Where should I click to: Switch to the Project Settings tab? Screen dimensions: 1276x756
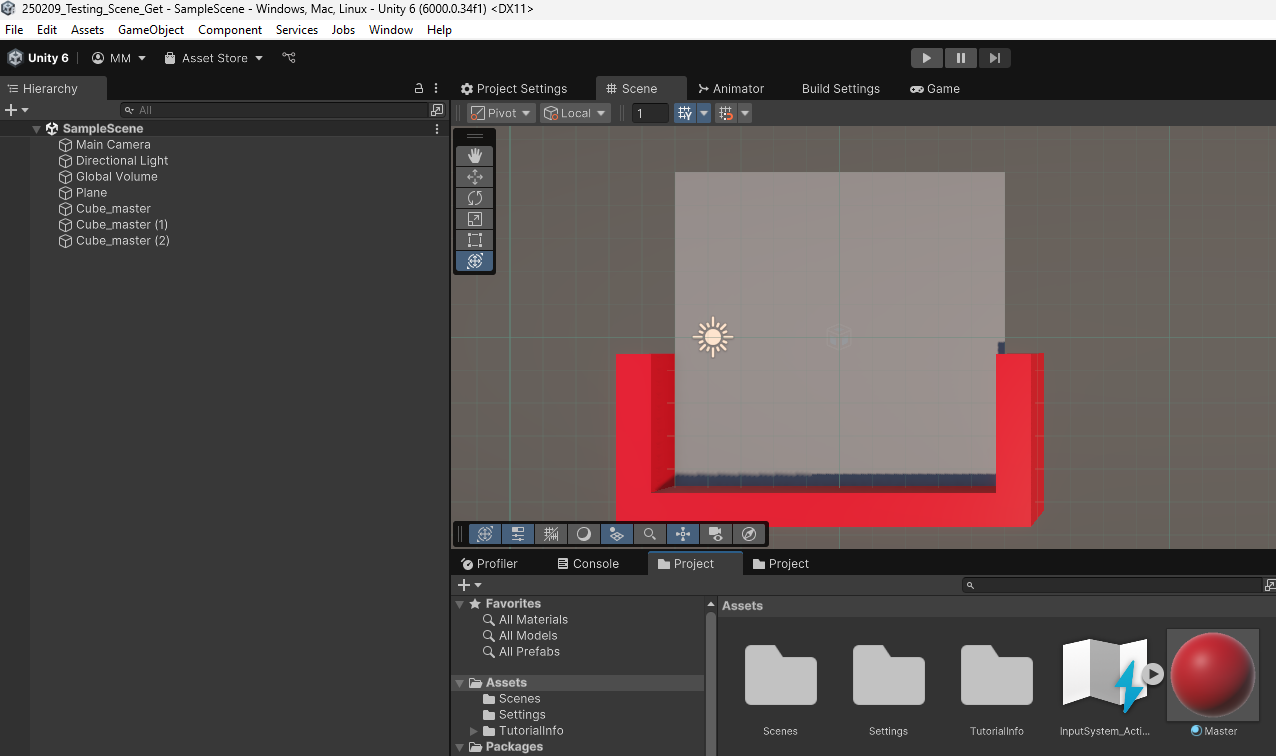[x=514, y=89]
